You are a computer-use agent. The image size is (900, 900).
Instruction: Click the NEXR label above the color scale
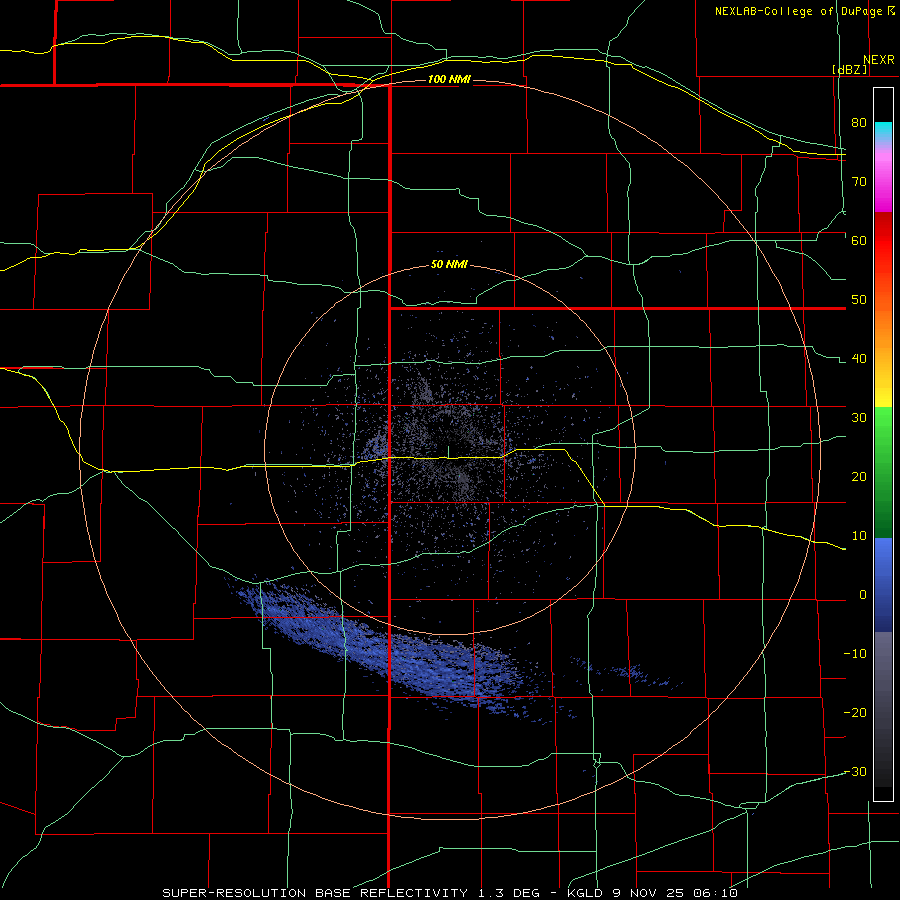[x=879, y=60]
